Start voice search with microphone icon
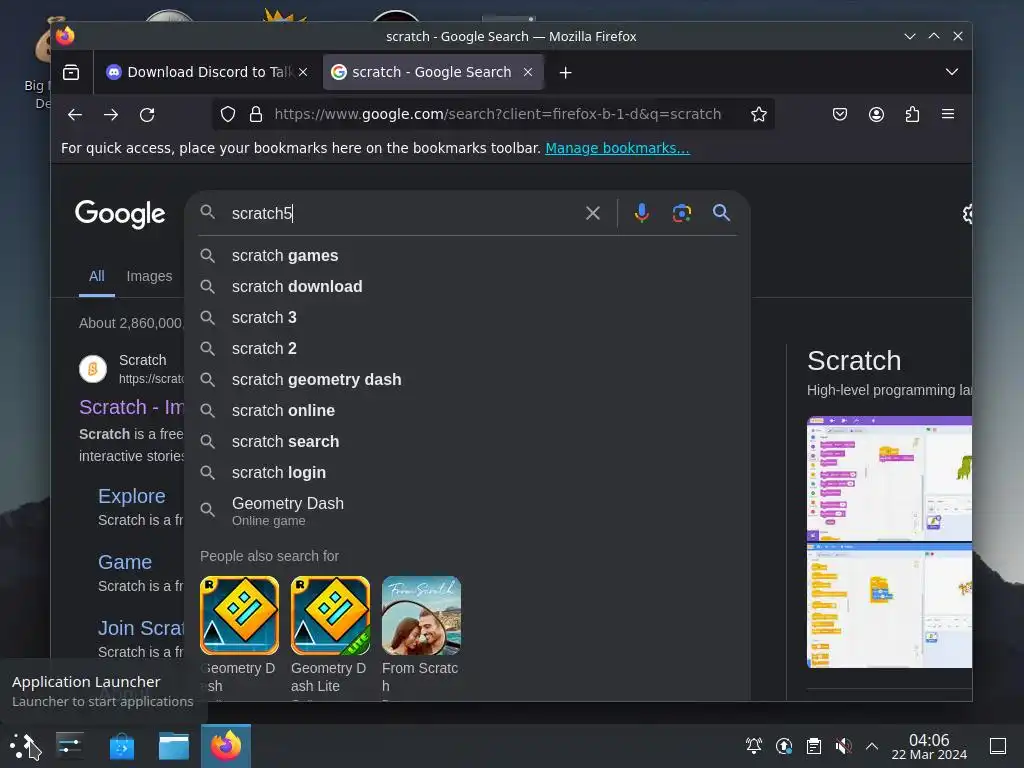 click(642, 213)
